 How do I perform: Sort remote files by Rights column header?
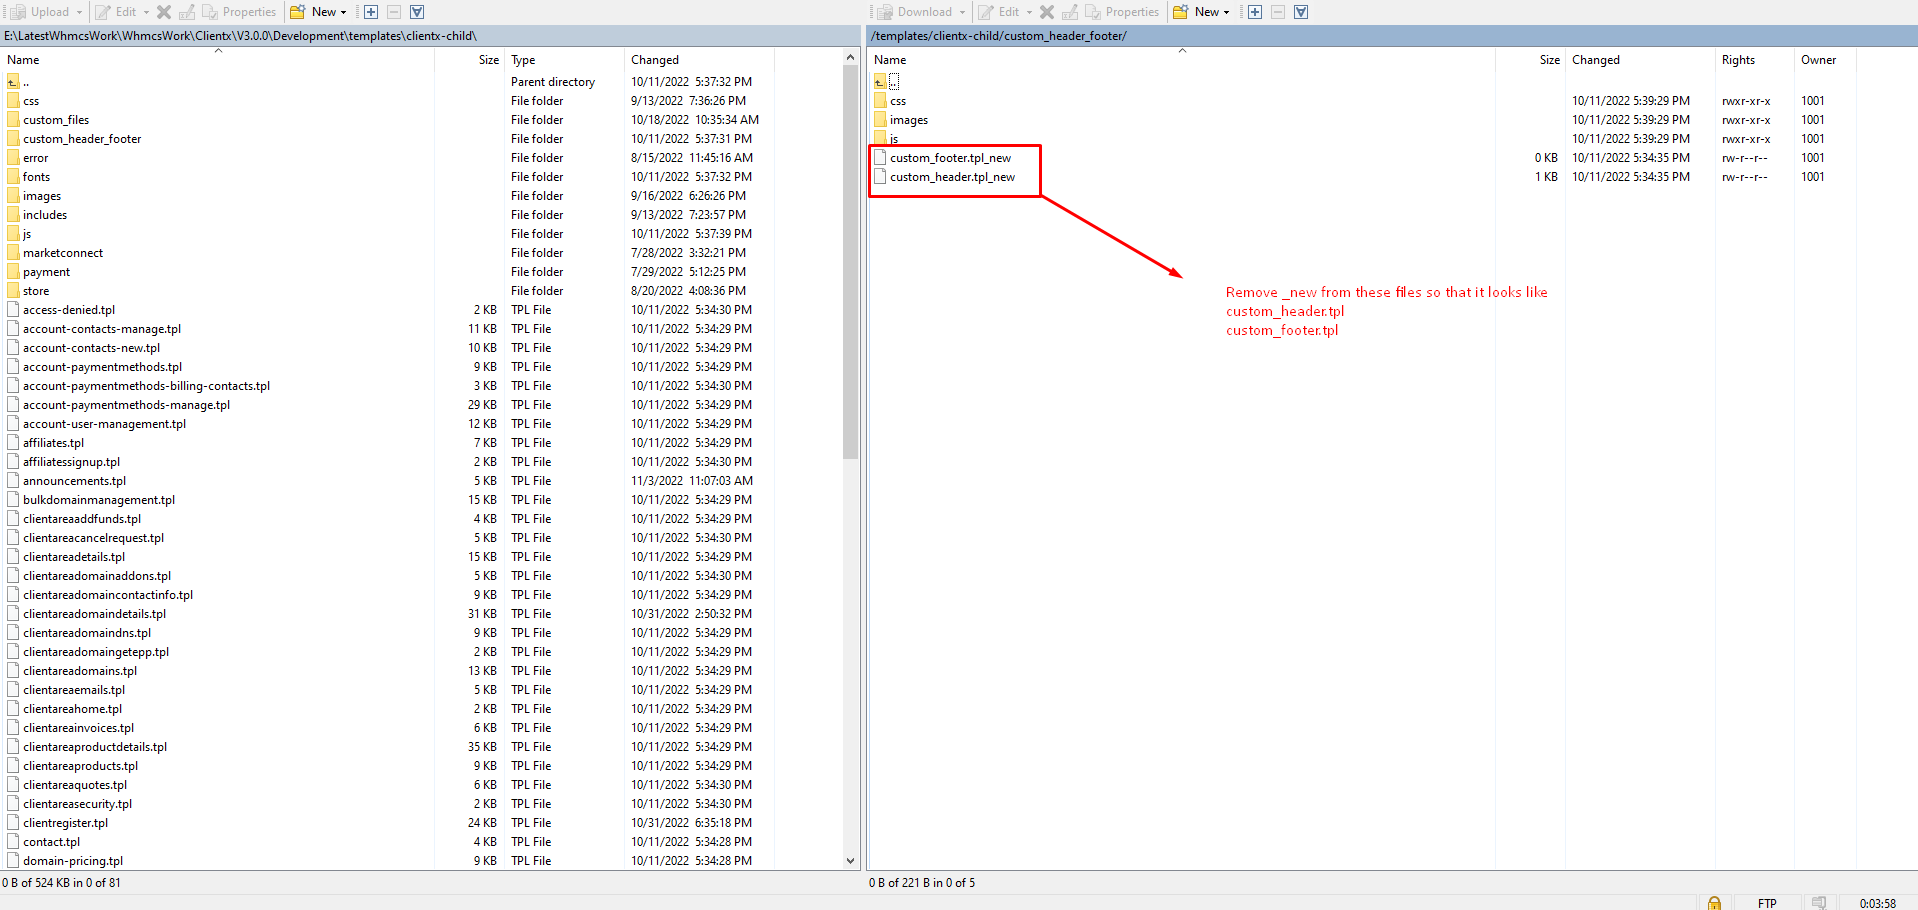click(x=1738, y=60)
